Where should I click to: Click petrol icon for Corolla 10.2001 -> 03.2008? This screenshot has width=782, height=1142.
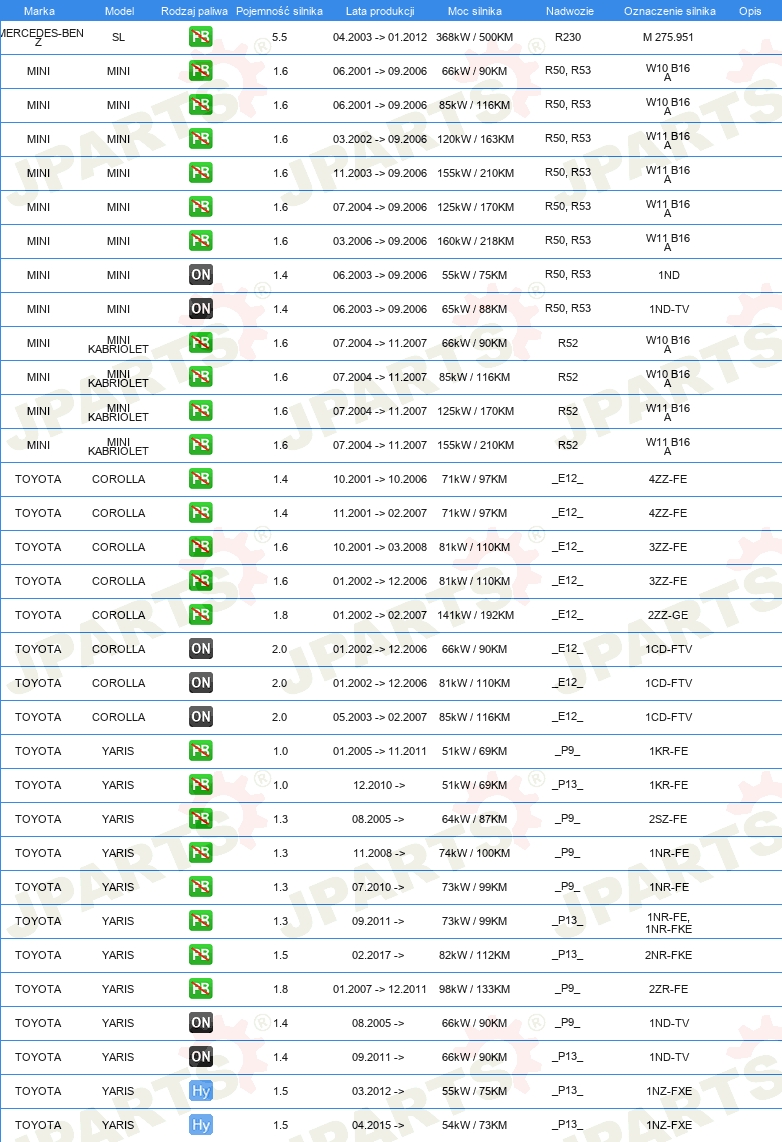click(x=201, y=546)
